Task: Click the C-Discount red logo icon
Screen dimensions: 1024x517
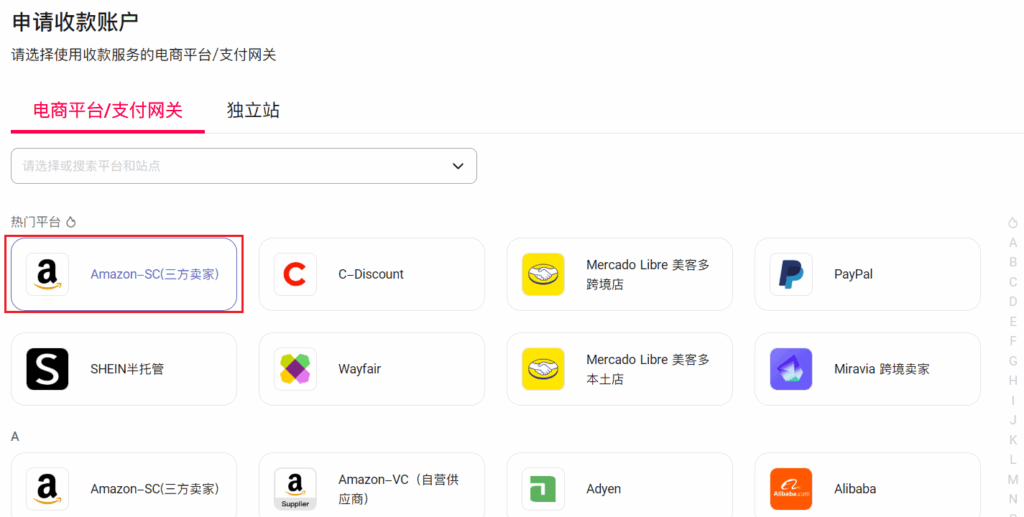Action: point(295,274)
